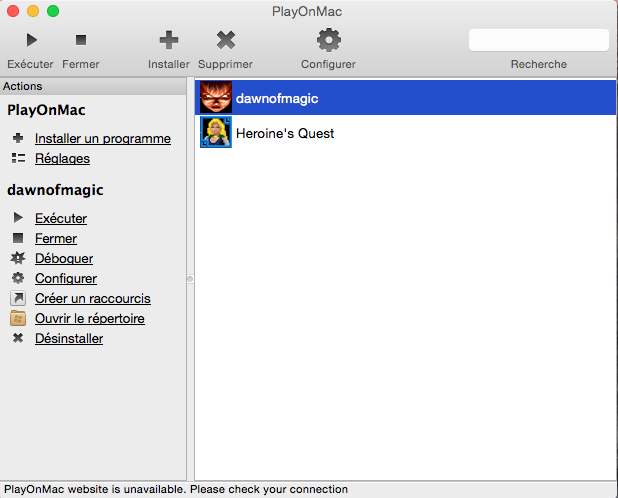Viewport: 618px width, 498px height.
Task: Click the Fermer toolbar label
Action: pos(81,64)
